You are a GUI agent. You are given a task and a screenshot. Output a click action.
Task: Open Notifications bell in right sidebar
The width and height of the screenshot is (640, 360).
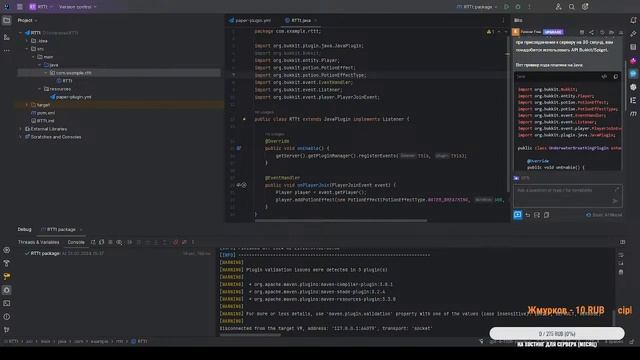tap(633, 20)
